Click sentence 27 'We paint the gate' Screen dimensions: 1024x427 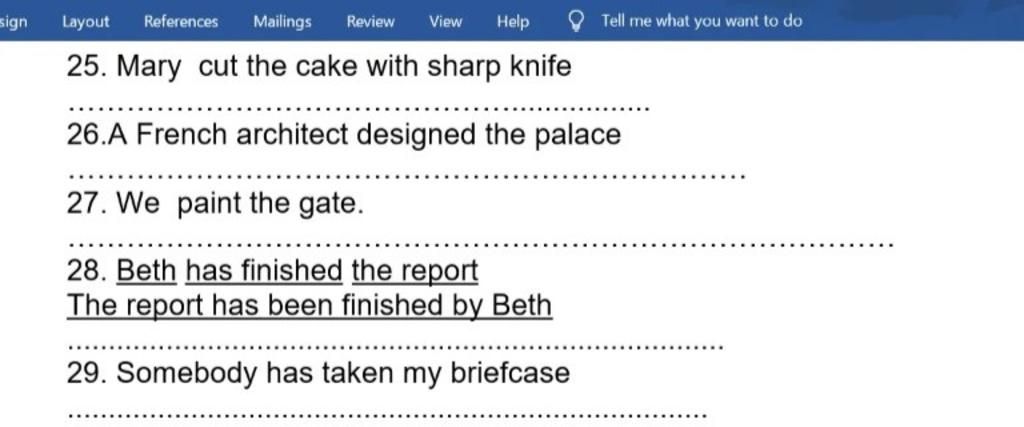pyautogui.click(x=215, y=205)
